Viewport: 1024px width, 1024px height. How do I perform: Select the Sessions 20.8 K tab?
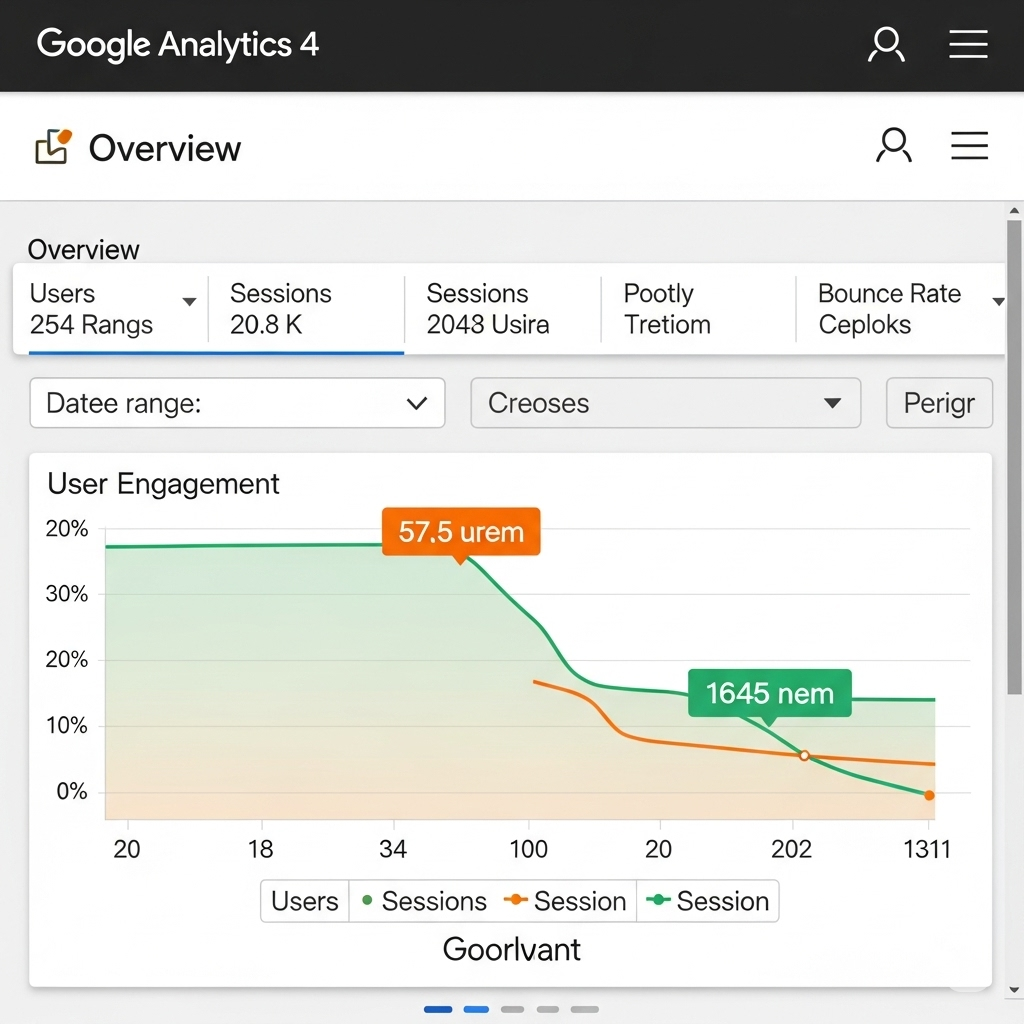tap(305, 309)
